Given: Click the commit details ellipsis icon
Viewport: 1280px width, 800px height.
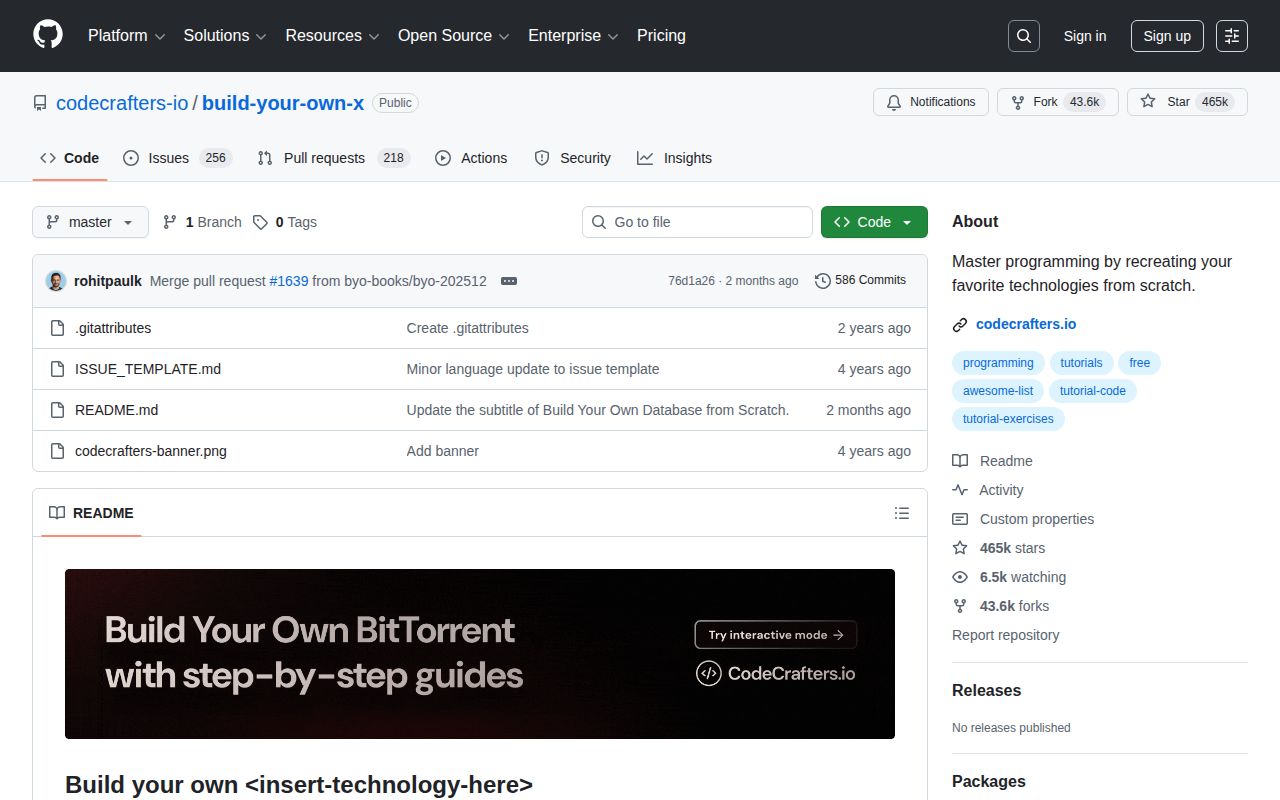Looking at the screenshot, I should coord(508,281).
